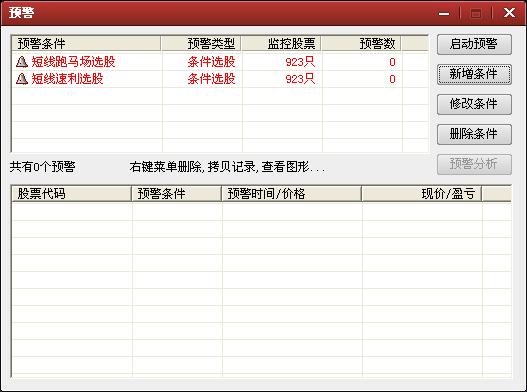Minimize the 预警 window
Image resolution: width=527 pixels, height=392 pixels.
[444, 13]
